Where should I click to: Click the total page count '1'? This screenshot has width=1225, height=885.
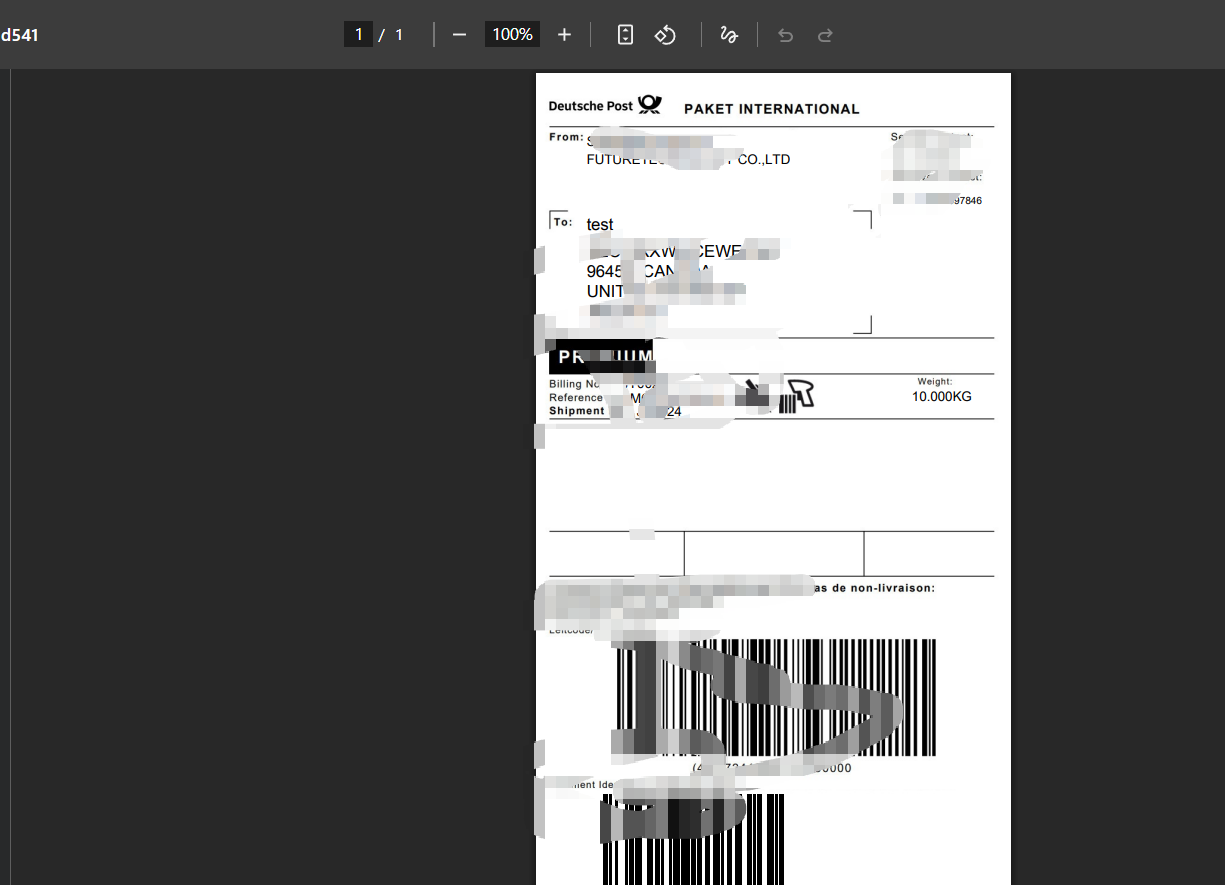coord(399,35)
